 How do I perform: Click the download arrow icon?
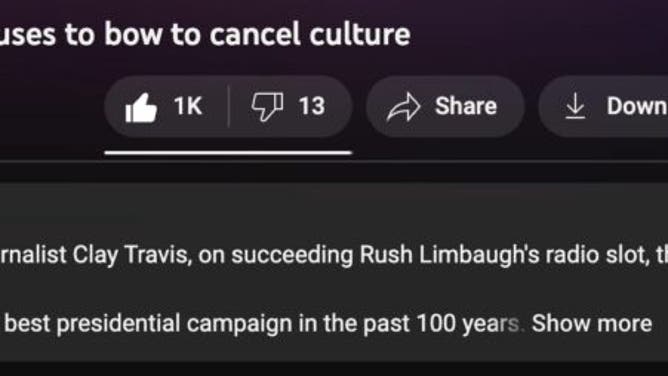coord(575,106)
